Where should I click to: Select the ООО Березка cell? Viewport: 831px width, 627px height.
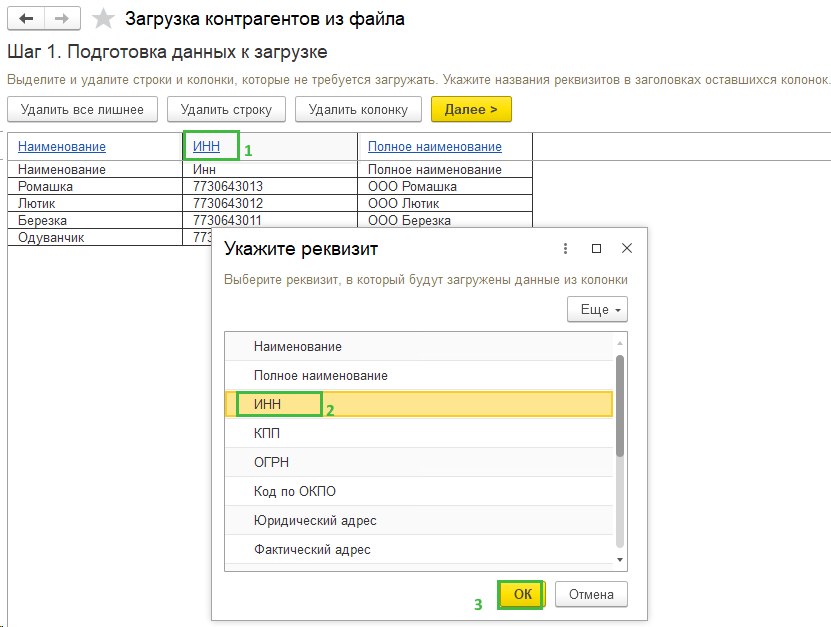pyautogui.click(x=445, y=220)
